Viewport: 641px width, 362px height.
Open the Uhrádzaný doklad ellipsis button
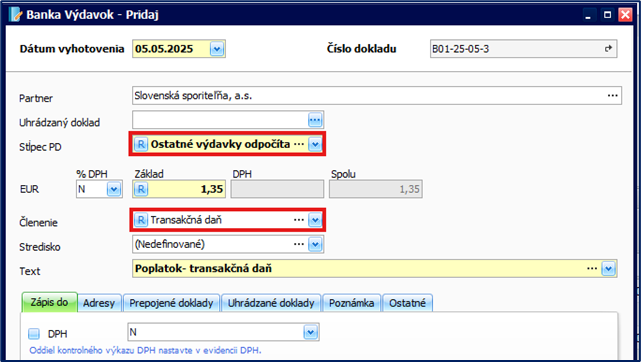315,120
